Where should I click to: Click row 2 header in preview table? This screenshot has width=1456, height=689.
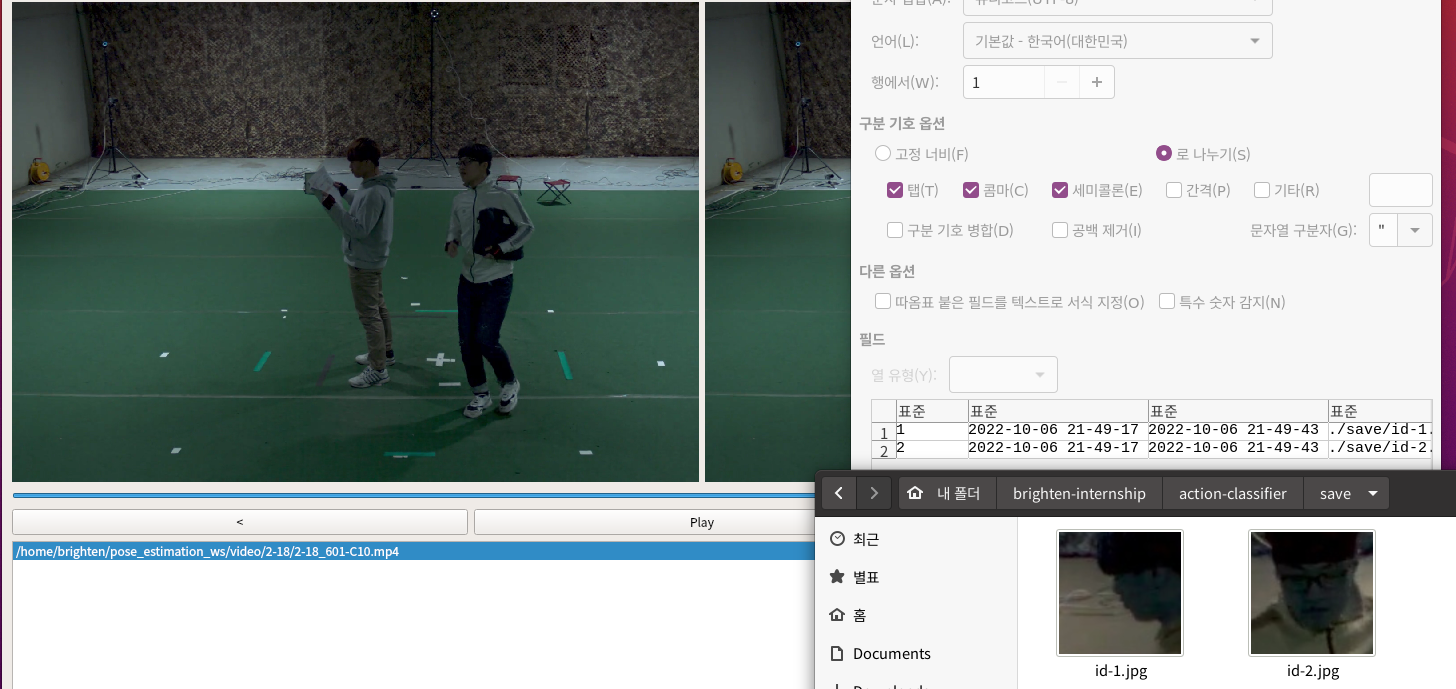tap(883, 450)
